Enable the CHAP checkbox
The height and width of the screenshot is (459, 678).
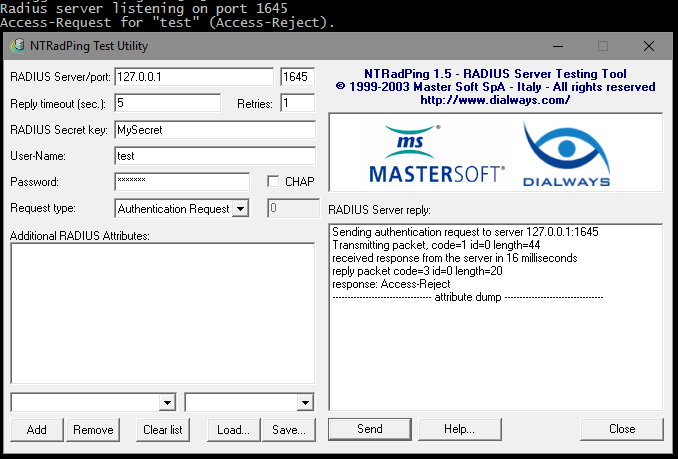pyautogui.click(x=273, y=182)
